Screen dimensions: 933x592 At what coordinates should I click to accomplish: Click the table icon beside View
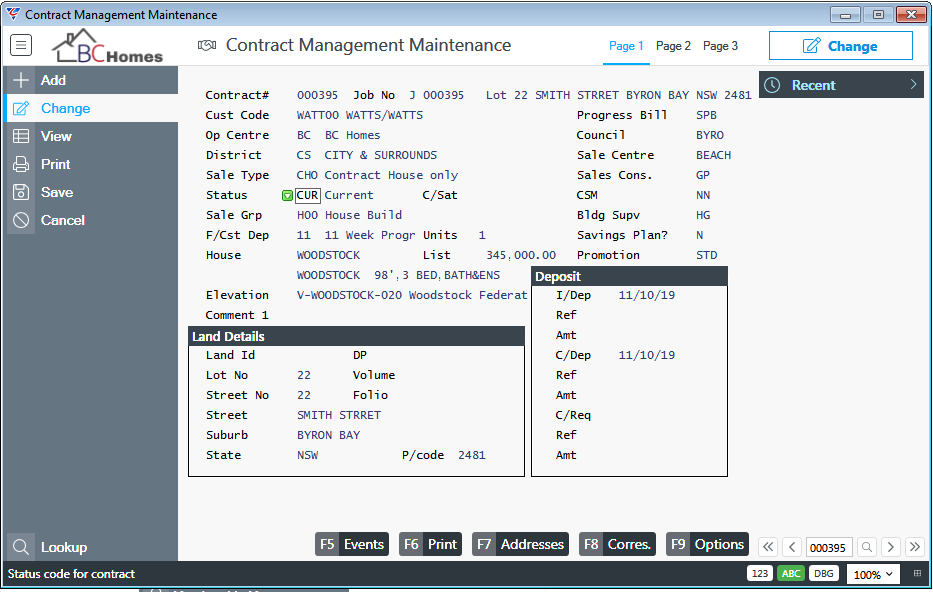[21, 136]
